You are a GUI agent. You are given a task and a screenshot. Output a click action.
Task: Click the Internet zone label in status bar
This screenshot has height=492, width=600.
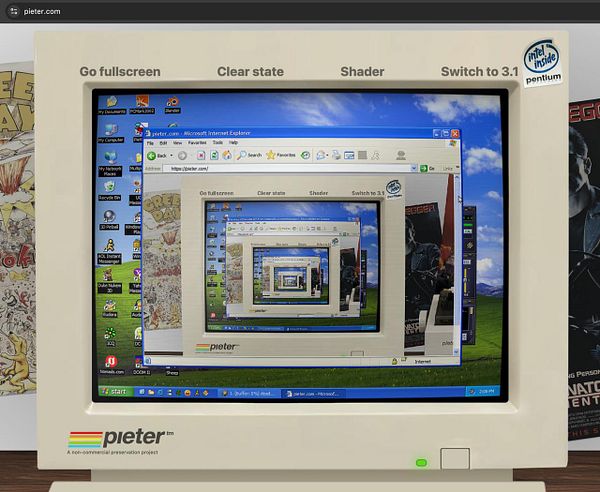422,361
